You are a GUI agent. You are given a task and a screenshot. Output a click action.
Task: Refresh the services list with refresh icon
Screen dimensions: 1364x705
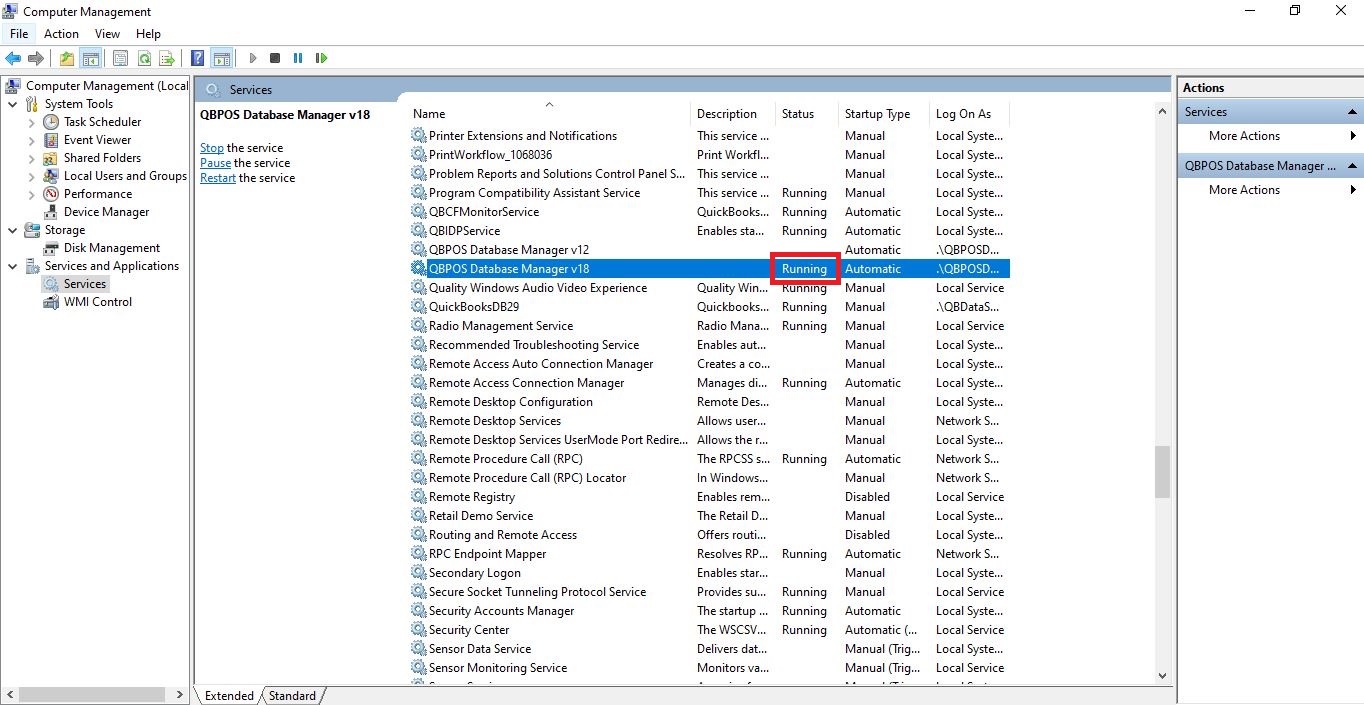[144, 57]
